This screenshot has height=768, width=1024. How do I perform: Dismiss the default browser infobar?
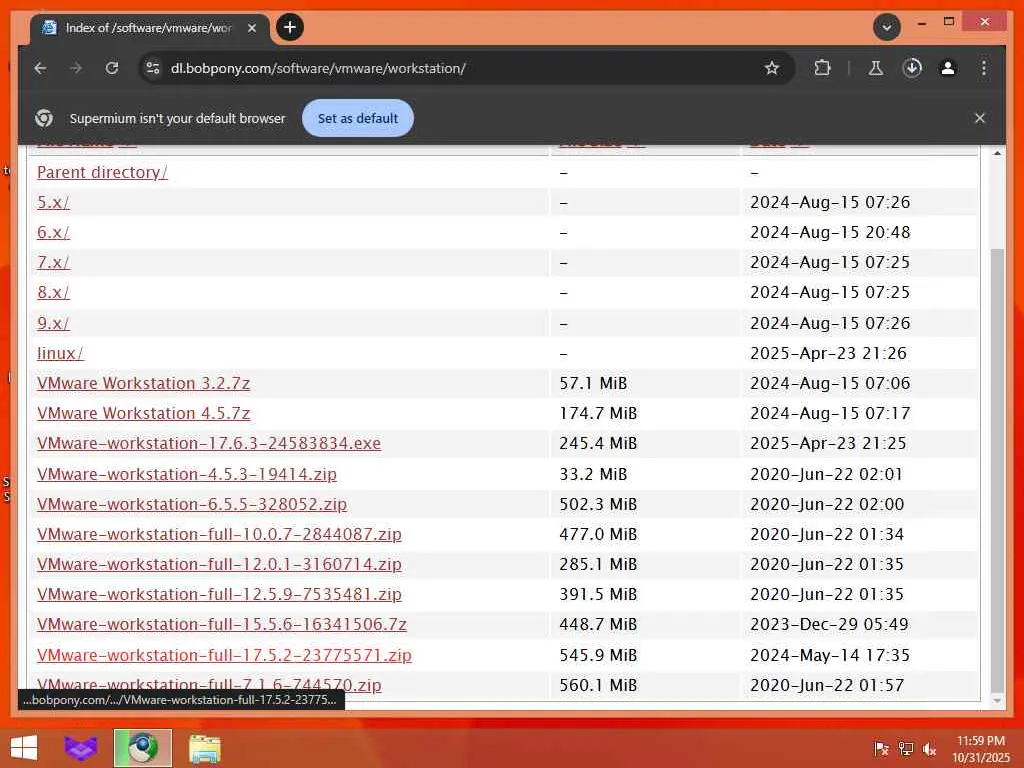click(980, 118)
